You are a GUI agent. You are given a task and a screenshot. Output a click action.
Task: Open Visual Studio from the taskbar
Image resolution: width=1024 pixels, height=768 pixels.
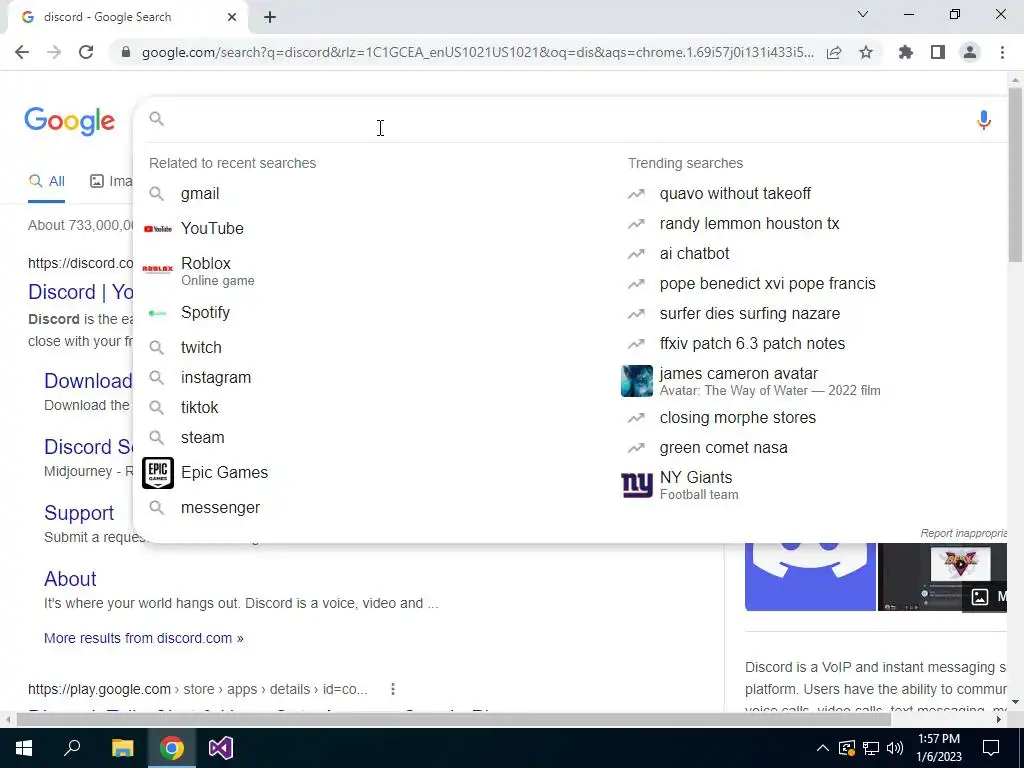coord(221,748)
